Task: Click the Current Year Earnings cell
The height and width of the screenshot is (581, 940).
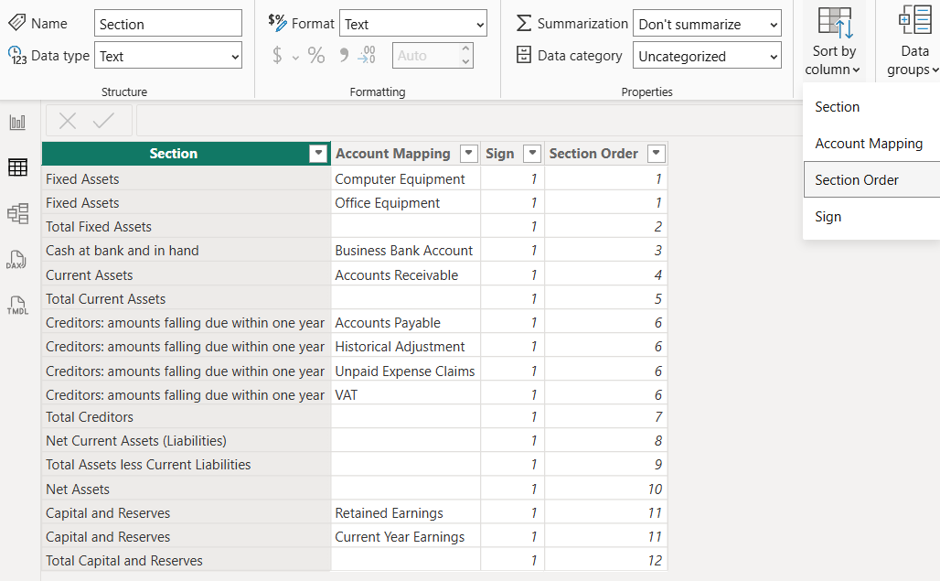Action: coord(406,537)
